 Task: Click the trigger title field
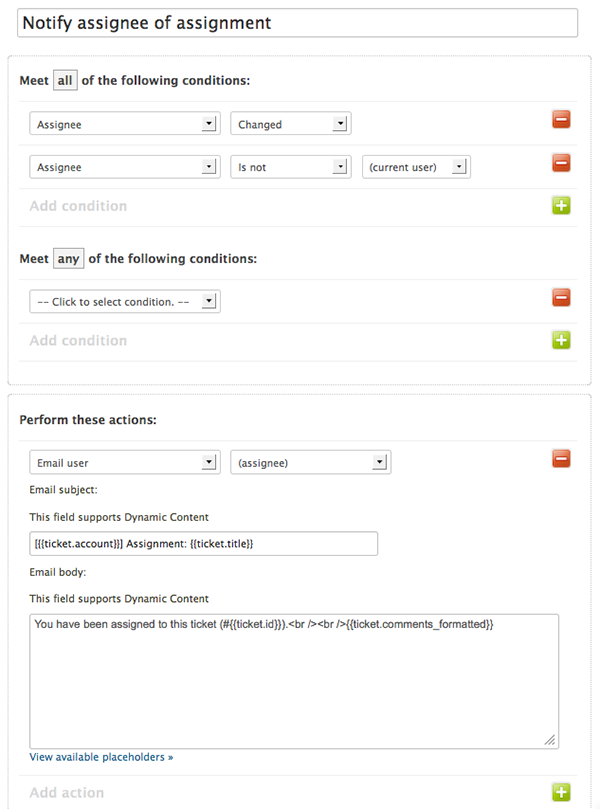[x=297, y=23]
